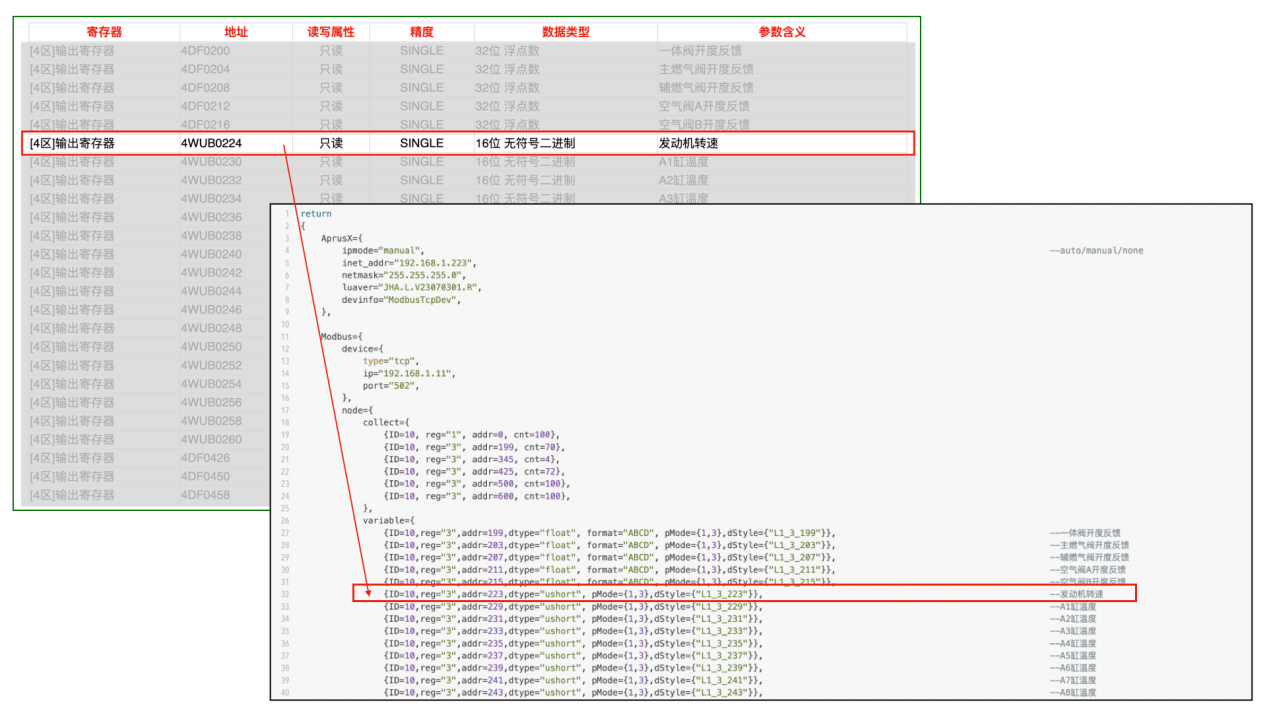Click the --auto/manual/none code comment
Screen dimensions: 1267x713
1096,251
